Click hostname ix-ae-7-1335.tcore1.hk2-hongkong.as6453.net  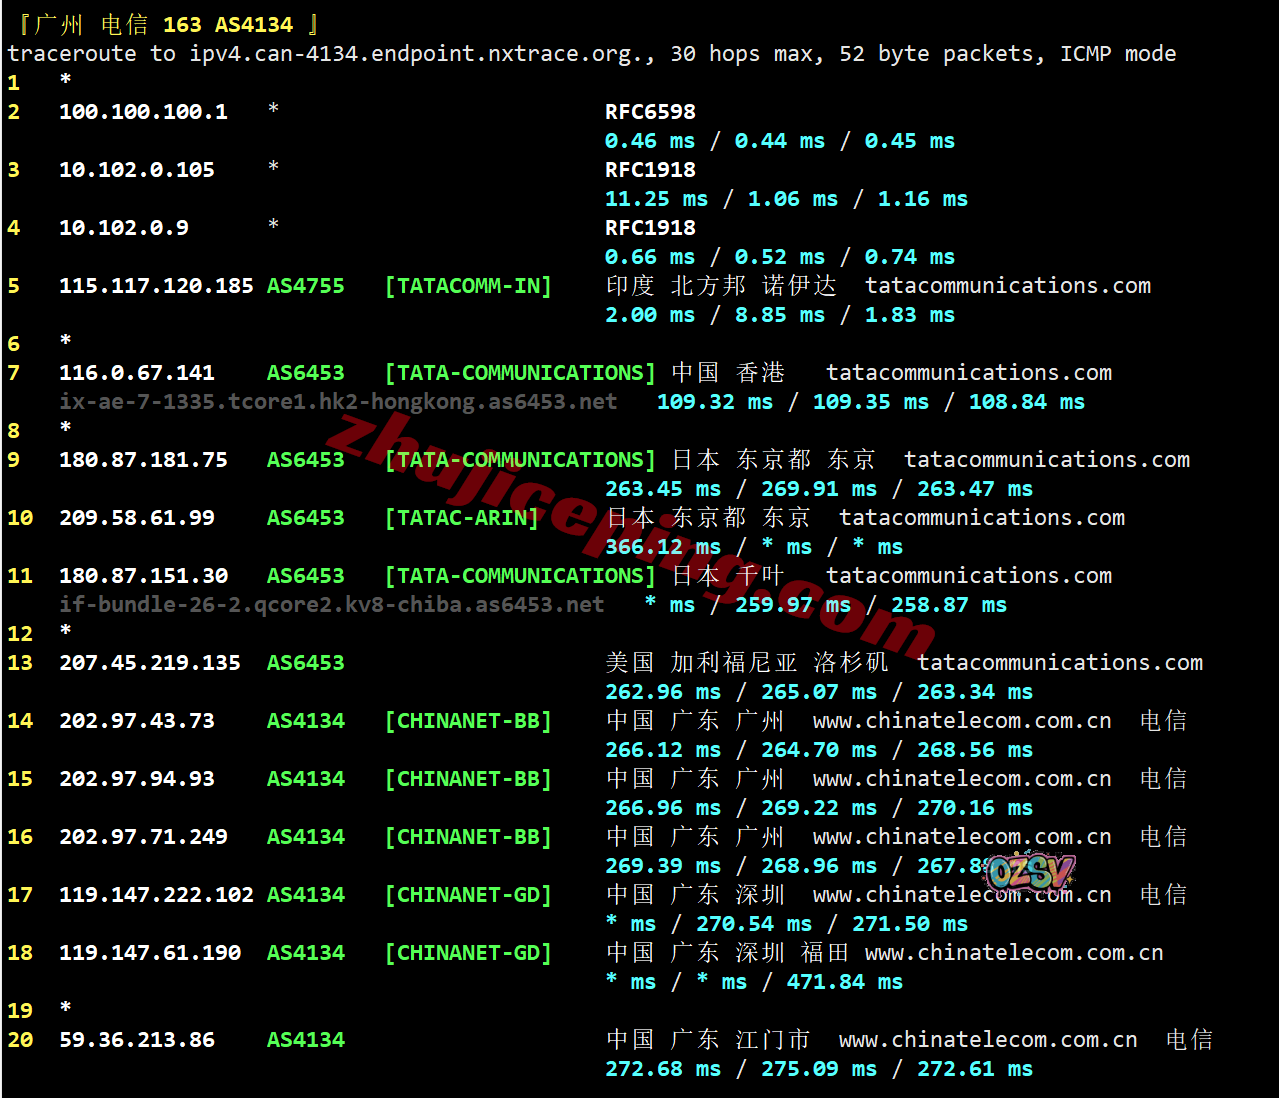pyautogui.click(x=338, y=402)
